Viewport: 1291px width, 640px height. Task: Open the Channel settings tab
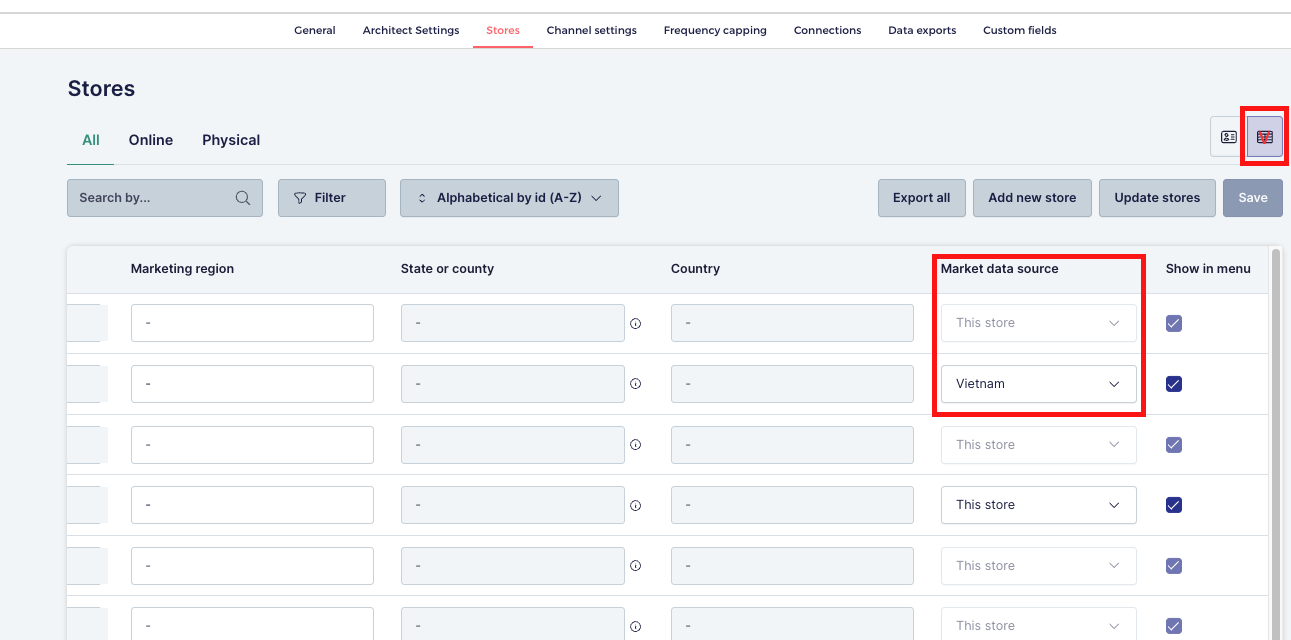(592, 30)
